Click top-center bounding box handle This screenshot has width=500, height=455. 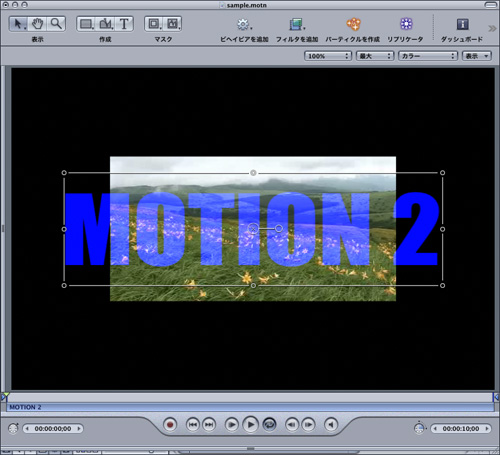tap(253, 173)
